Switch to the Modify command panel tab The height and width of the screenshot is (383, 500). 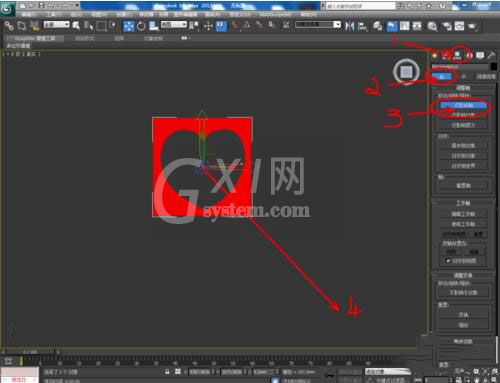(446, 55)
